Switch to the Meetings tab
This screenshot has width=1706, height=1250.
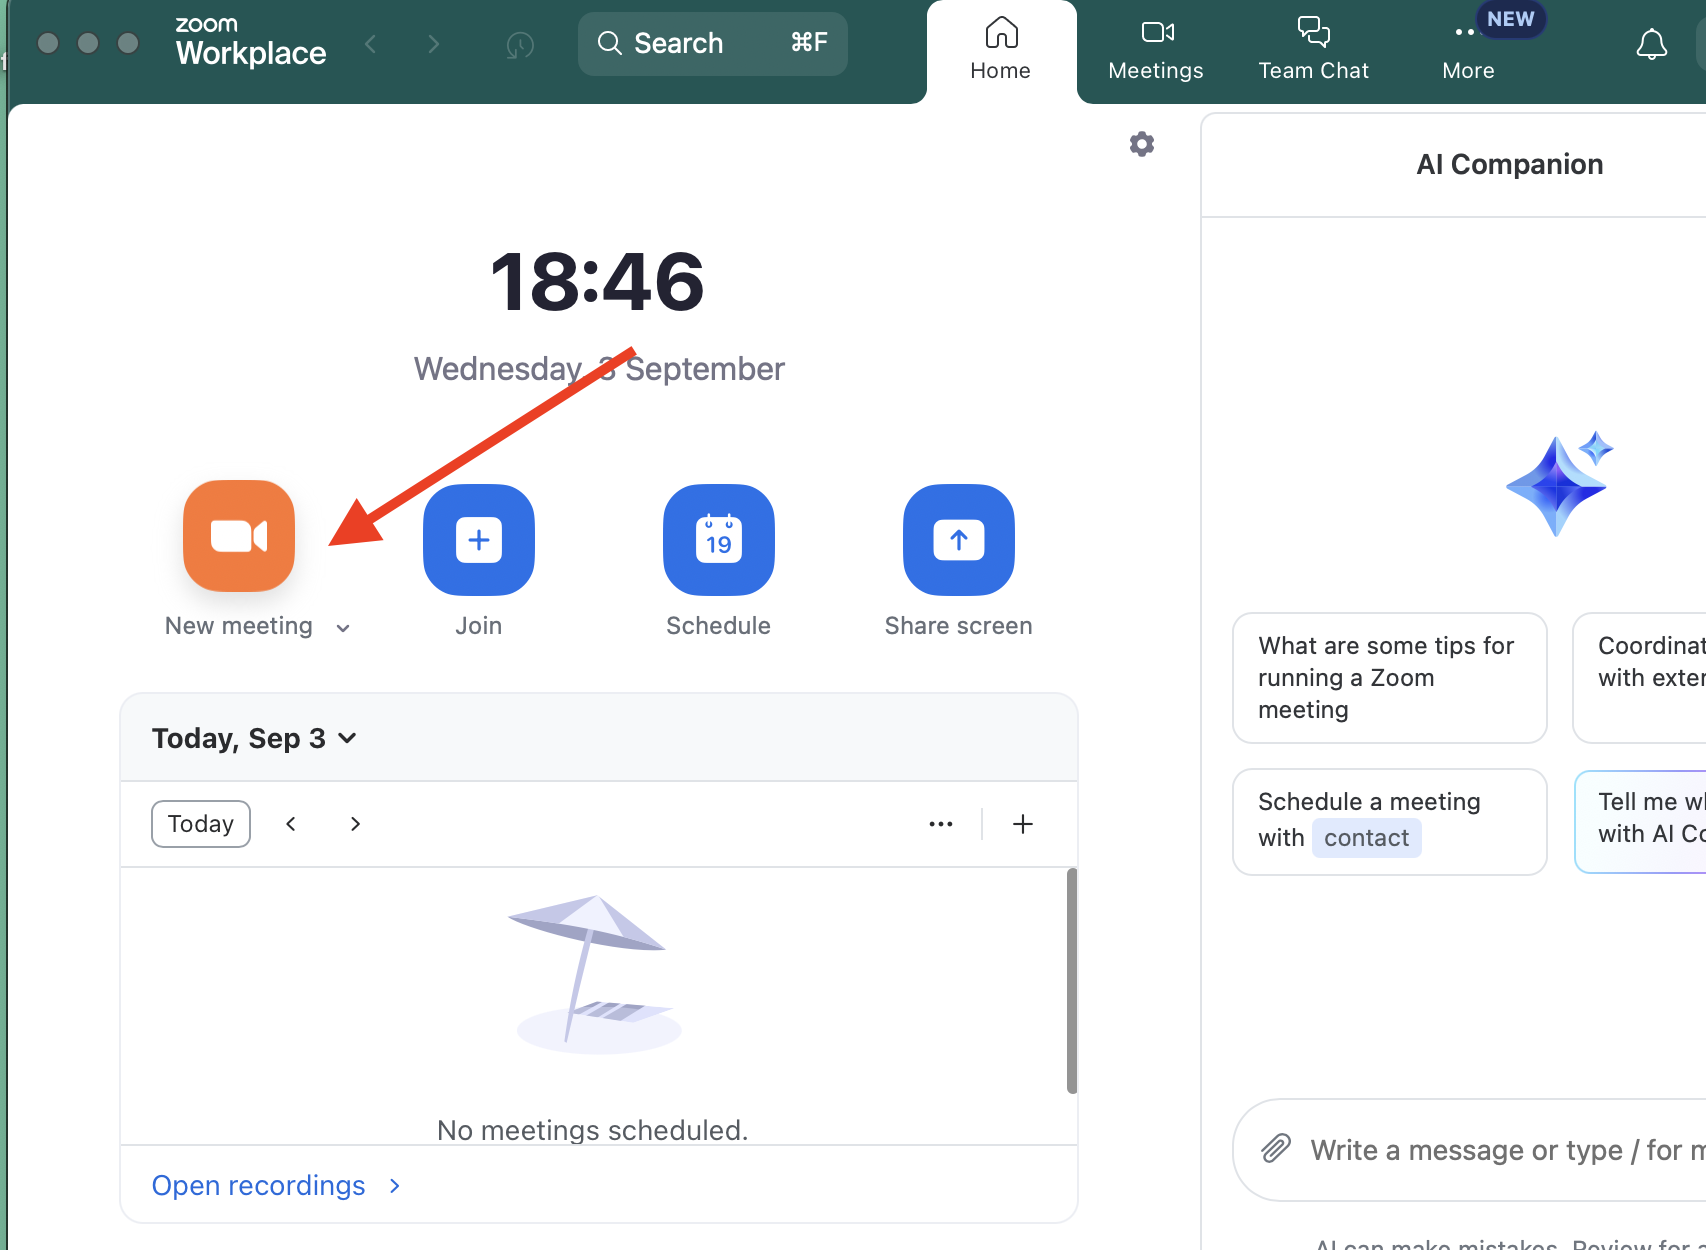pos(1156,50)
